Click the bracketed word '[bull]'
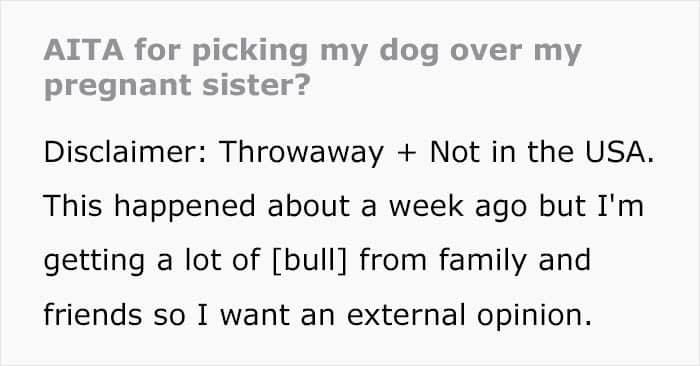Screen dimensions: 700x366 point(309,261)
